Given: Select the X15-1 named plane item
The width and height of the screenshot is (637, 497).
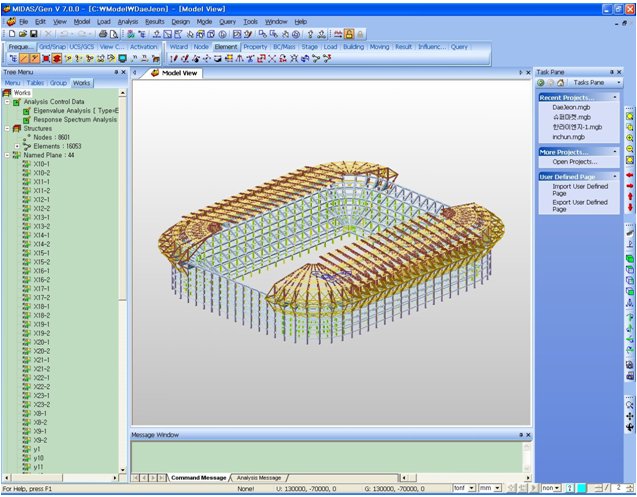Looking at the screenshot, I should pos(42,253).
